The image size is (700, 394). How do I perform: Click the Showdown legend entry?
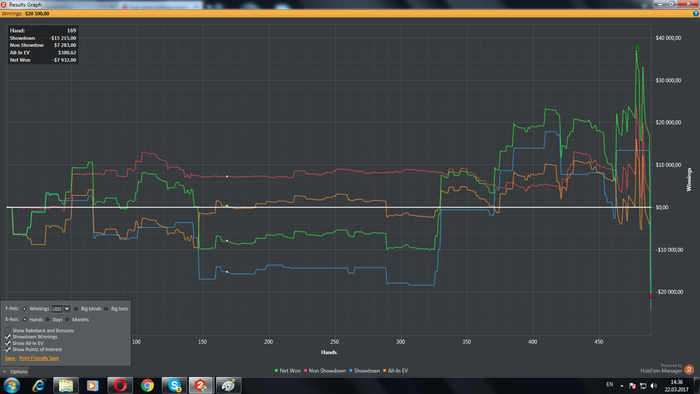(x=364, y=371)
